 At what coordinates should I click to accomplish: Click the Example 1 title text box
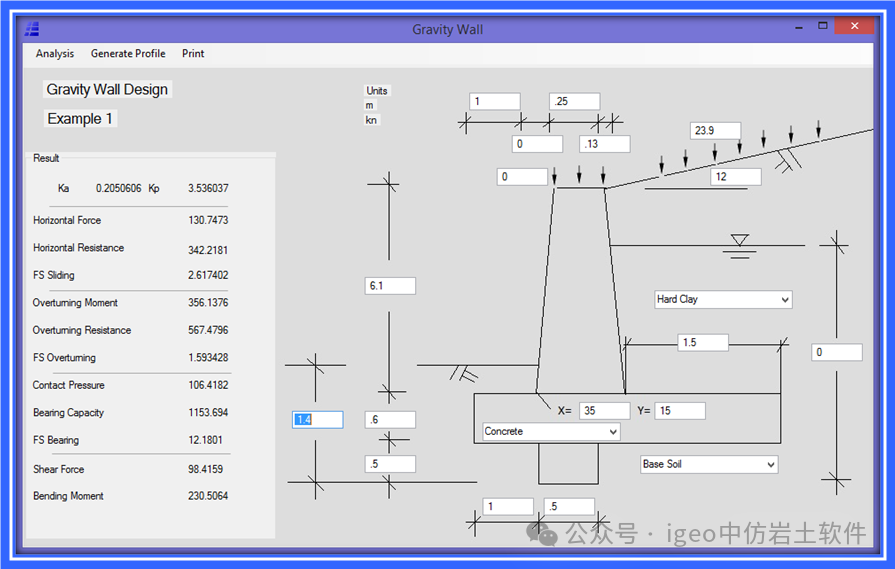click(81, 119)
